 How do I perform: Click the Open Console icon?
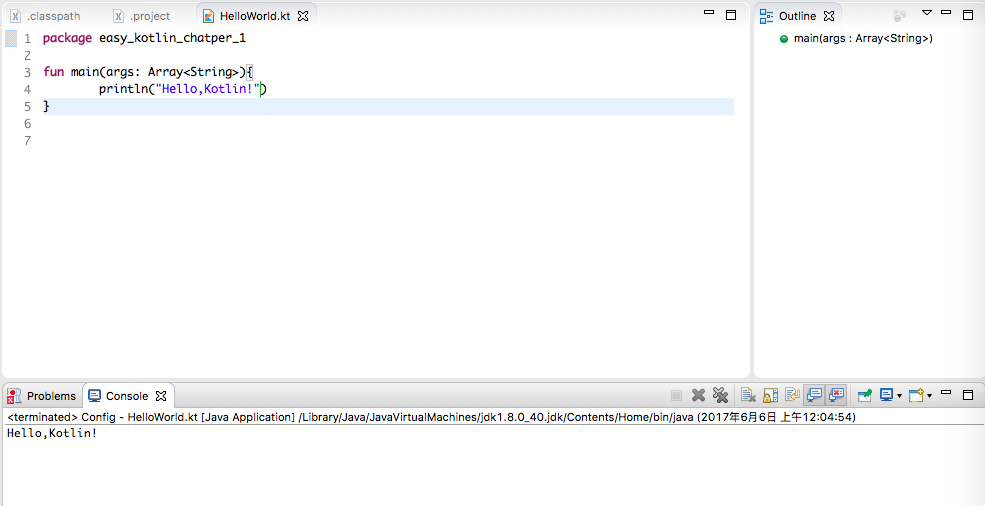point(917,395)
